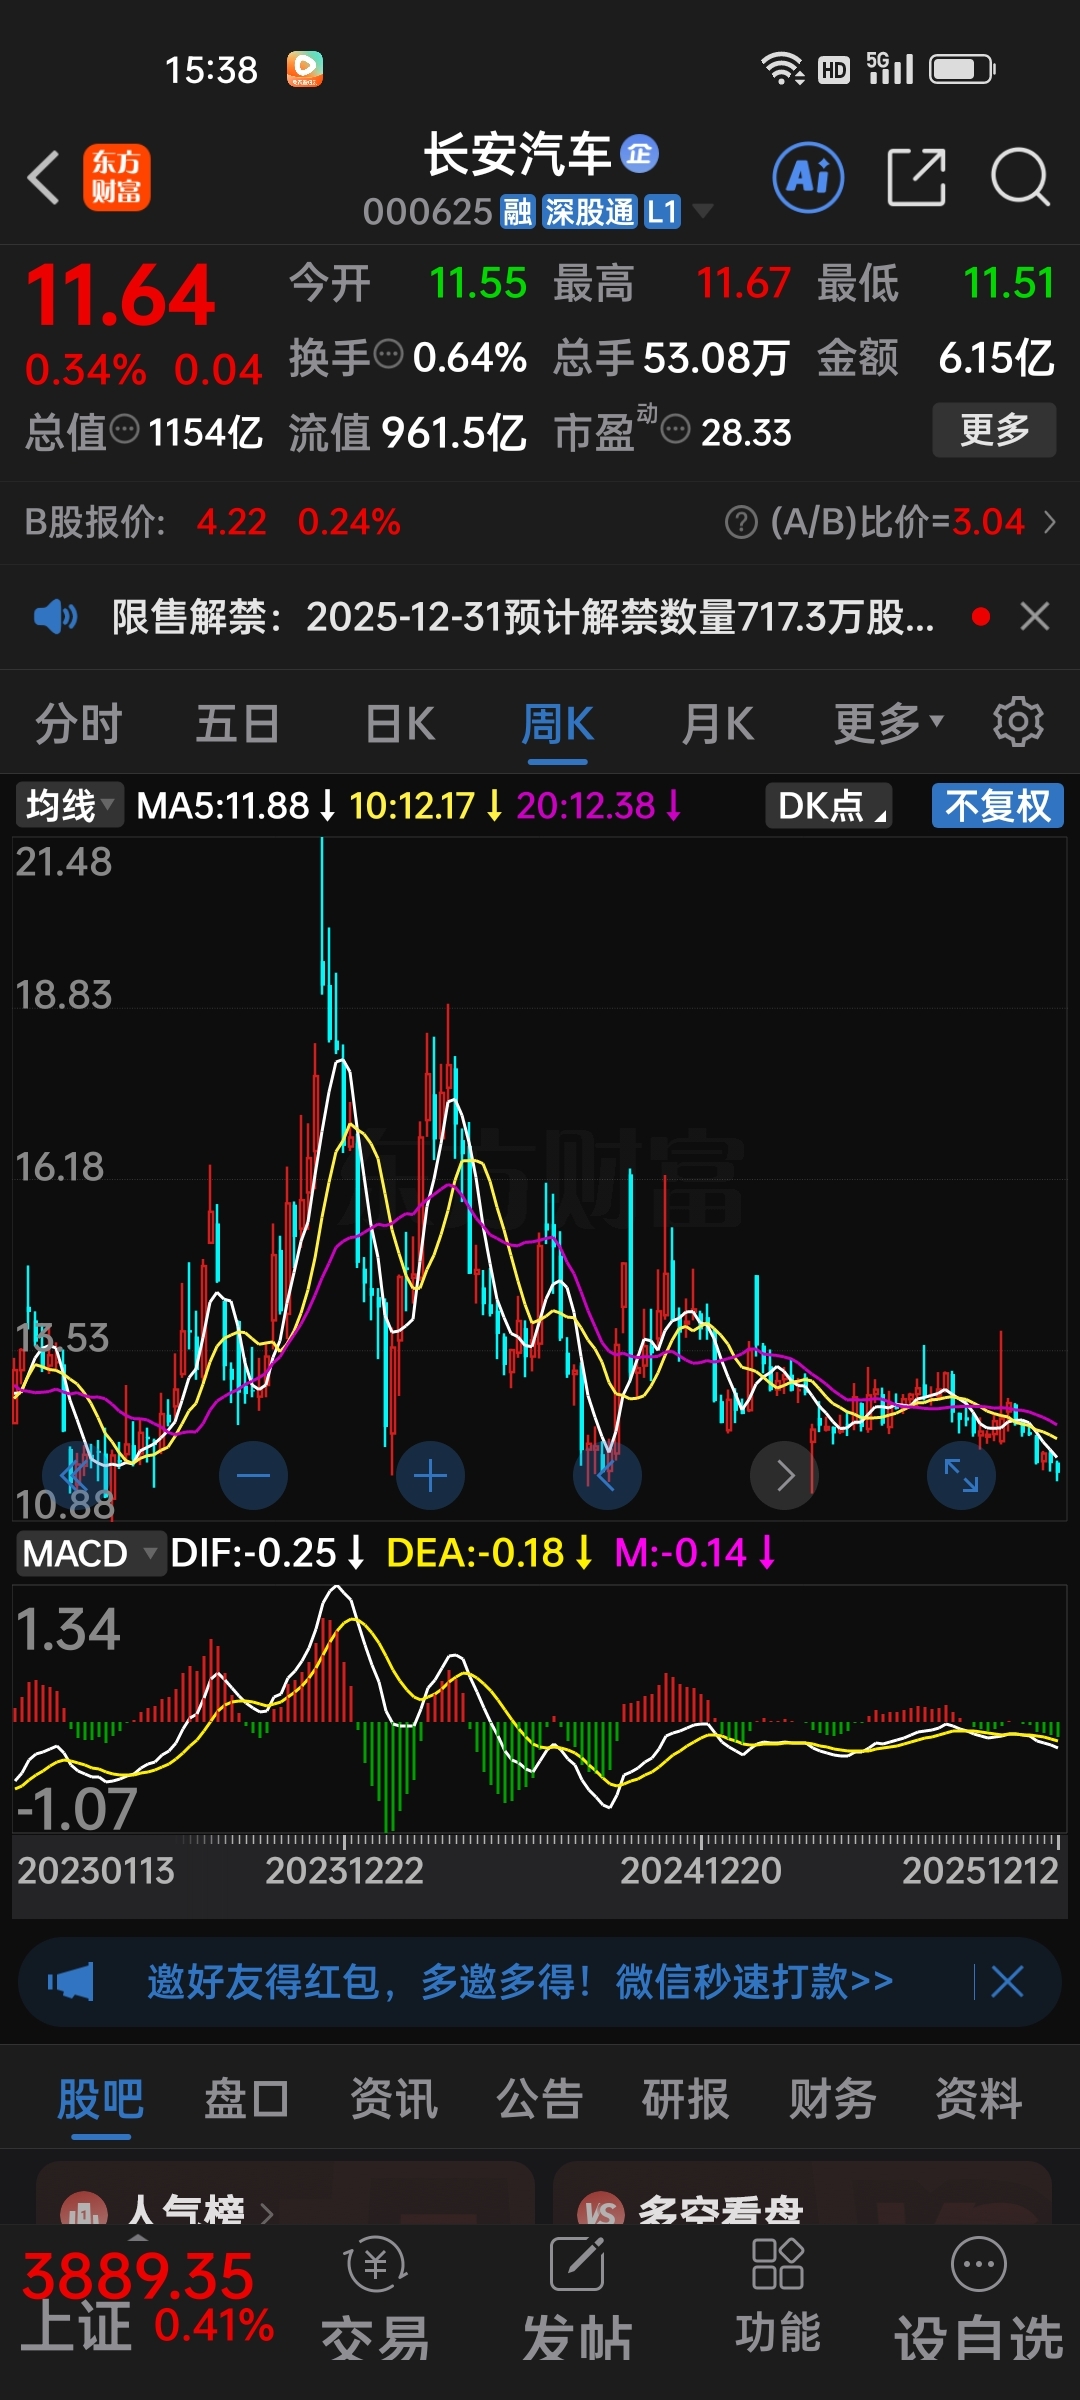The image size is (1080, 2400).
Task: Tap the 总值 info circle icon
Action: coord(124,430)
